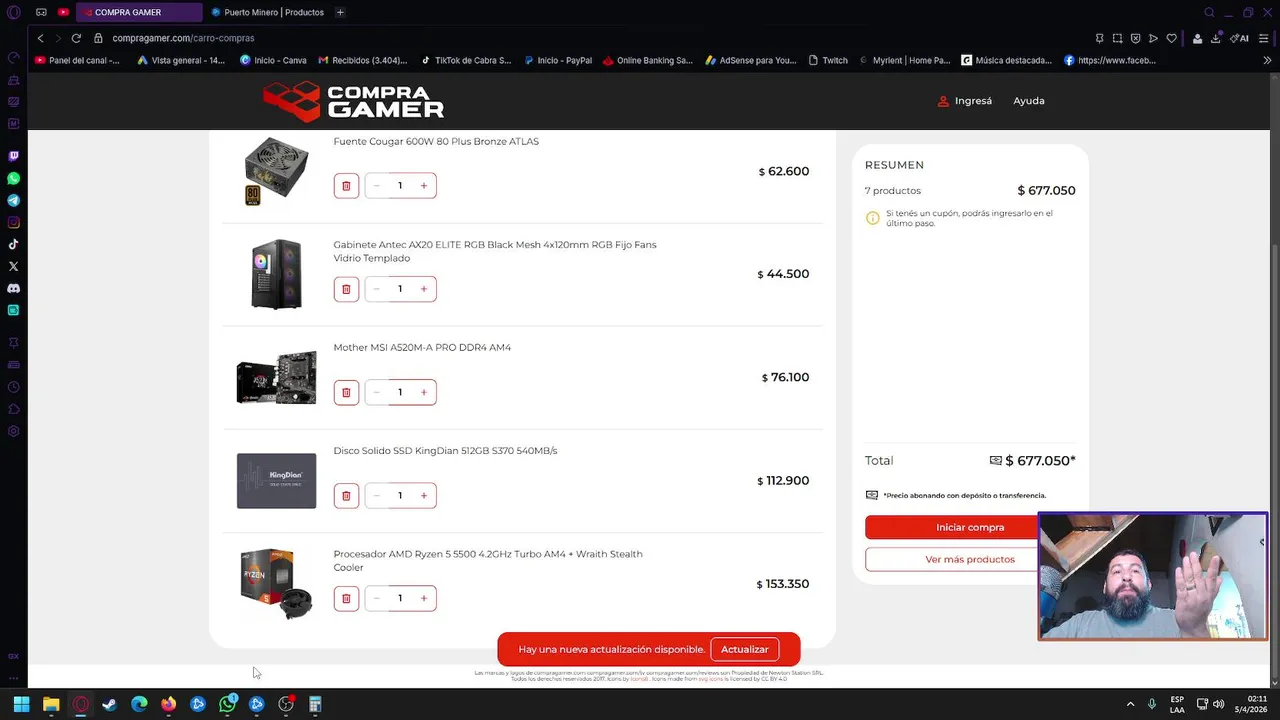This screenshot has width=1280, height=720.
Task: Open ad blocker shield settings
Action: [1135, 38]
